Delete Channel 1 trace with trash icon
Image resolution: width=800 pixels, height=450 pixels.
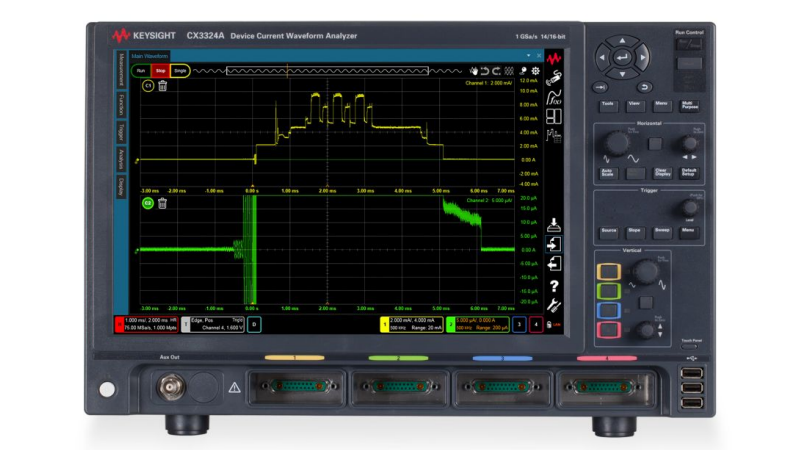(x=162, y=86)
